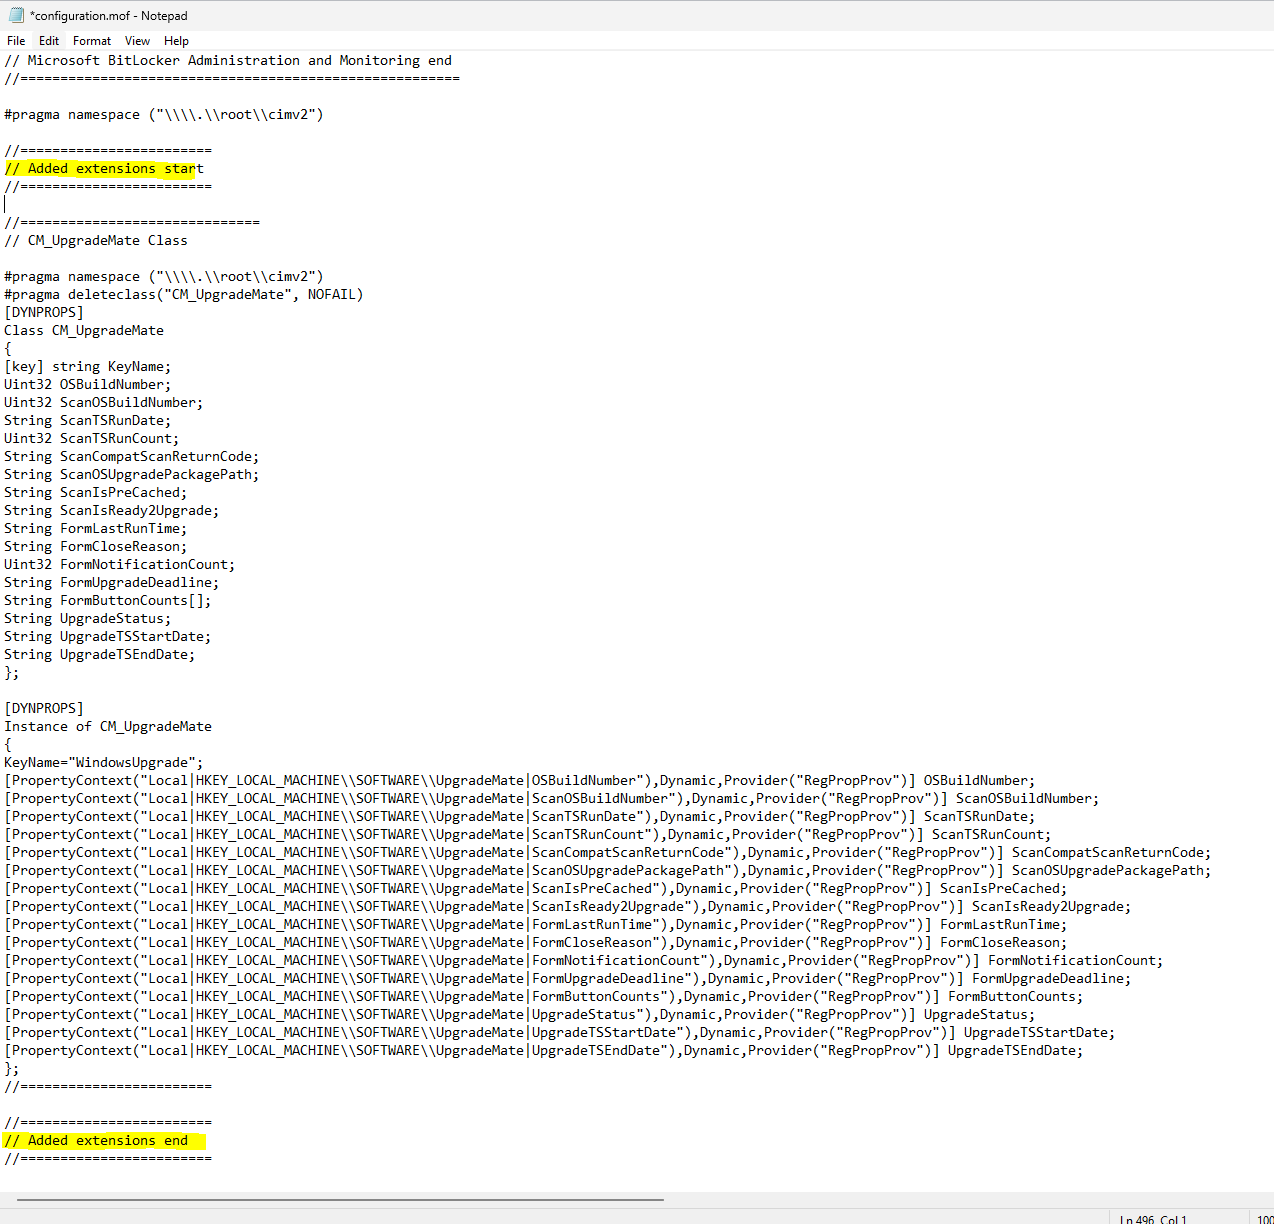1274x1224 pixels.
Task: Open the Edit menu
Action: (49, 41)
